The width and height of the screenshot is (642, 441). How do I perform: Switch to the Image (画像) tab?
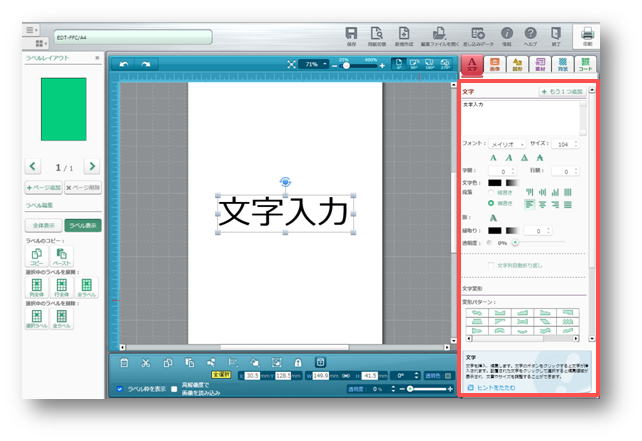(495, 65)
